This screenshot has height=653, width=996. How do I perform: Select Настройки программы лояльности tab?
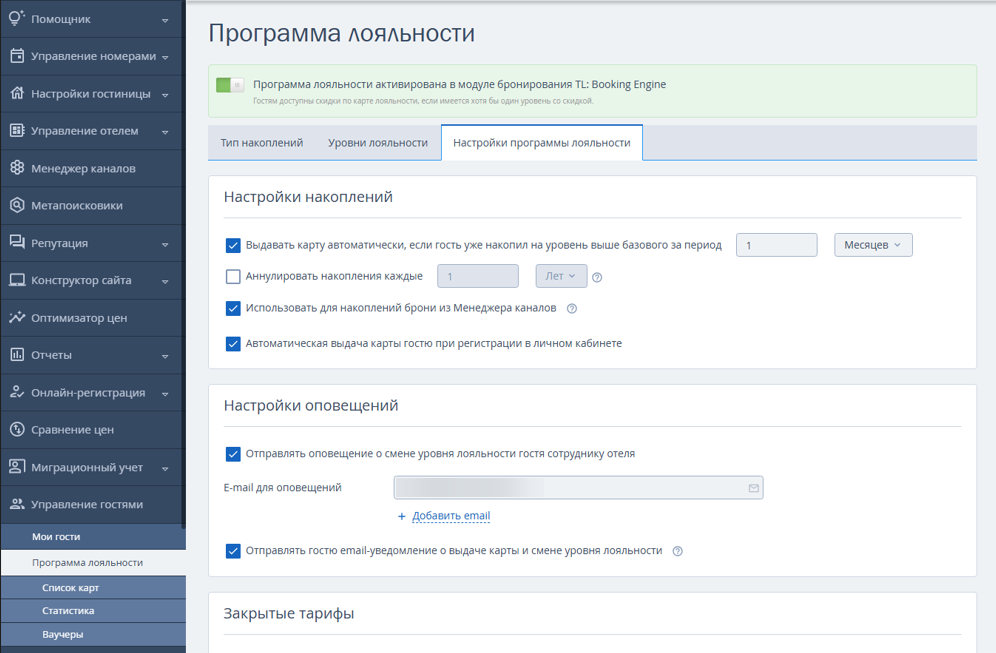pyautogui.click(x=542, y=143)
